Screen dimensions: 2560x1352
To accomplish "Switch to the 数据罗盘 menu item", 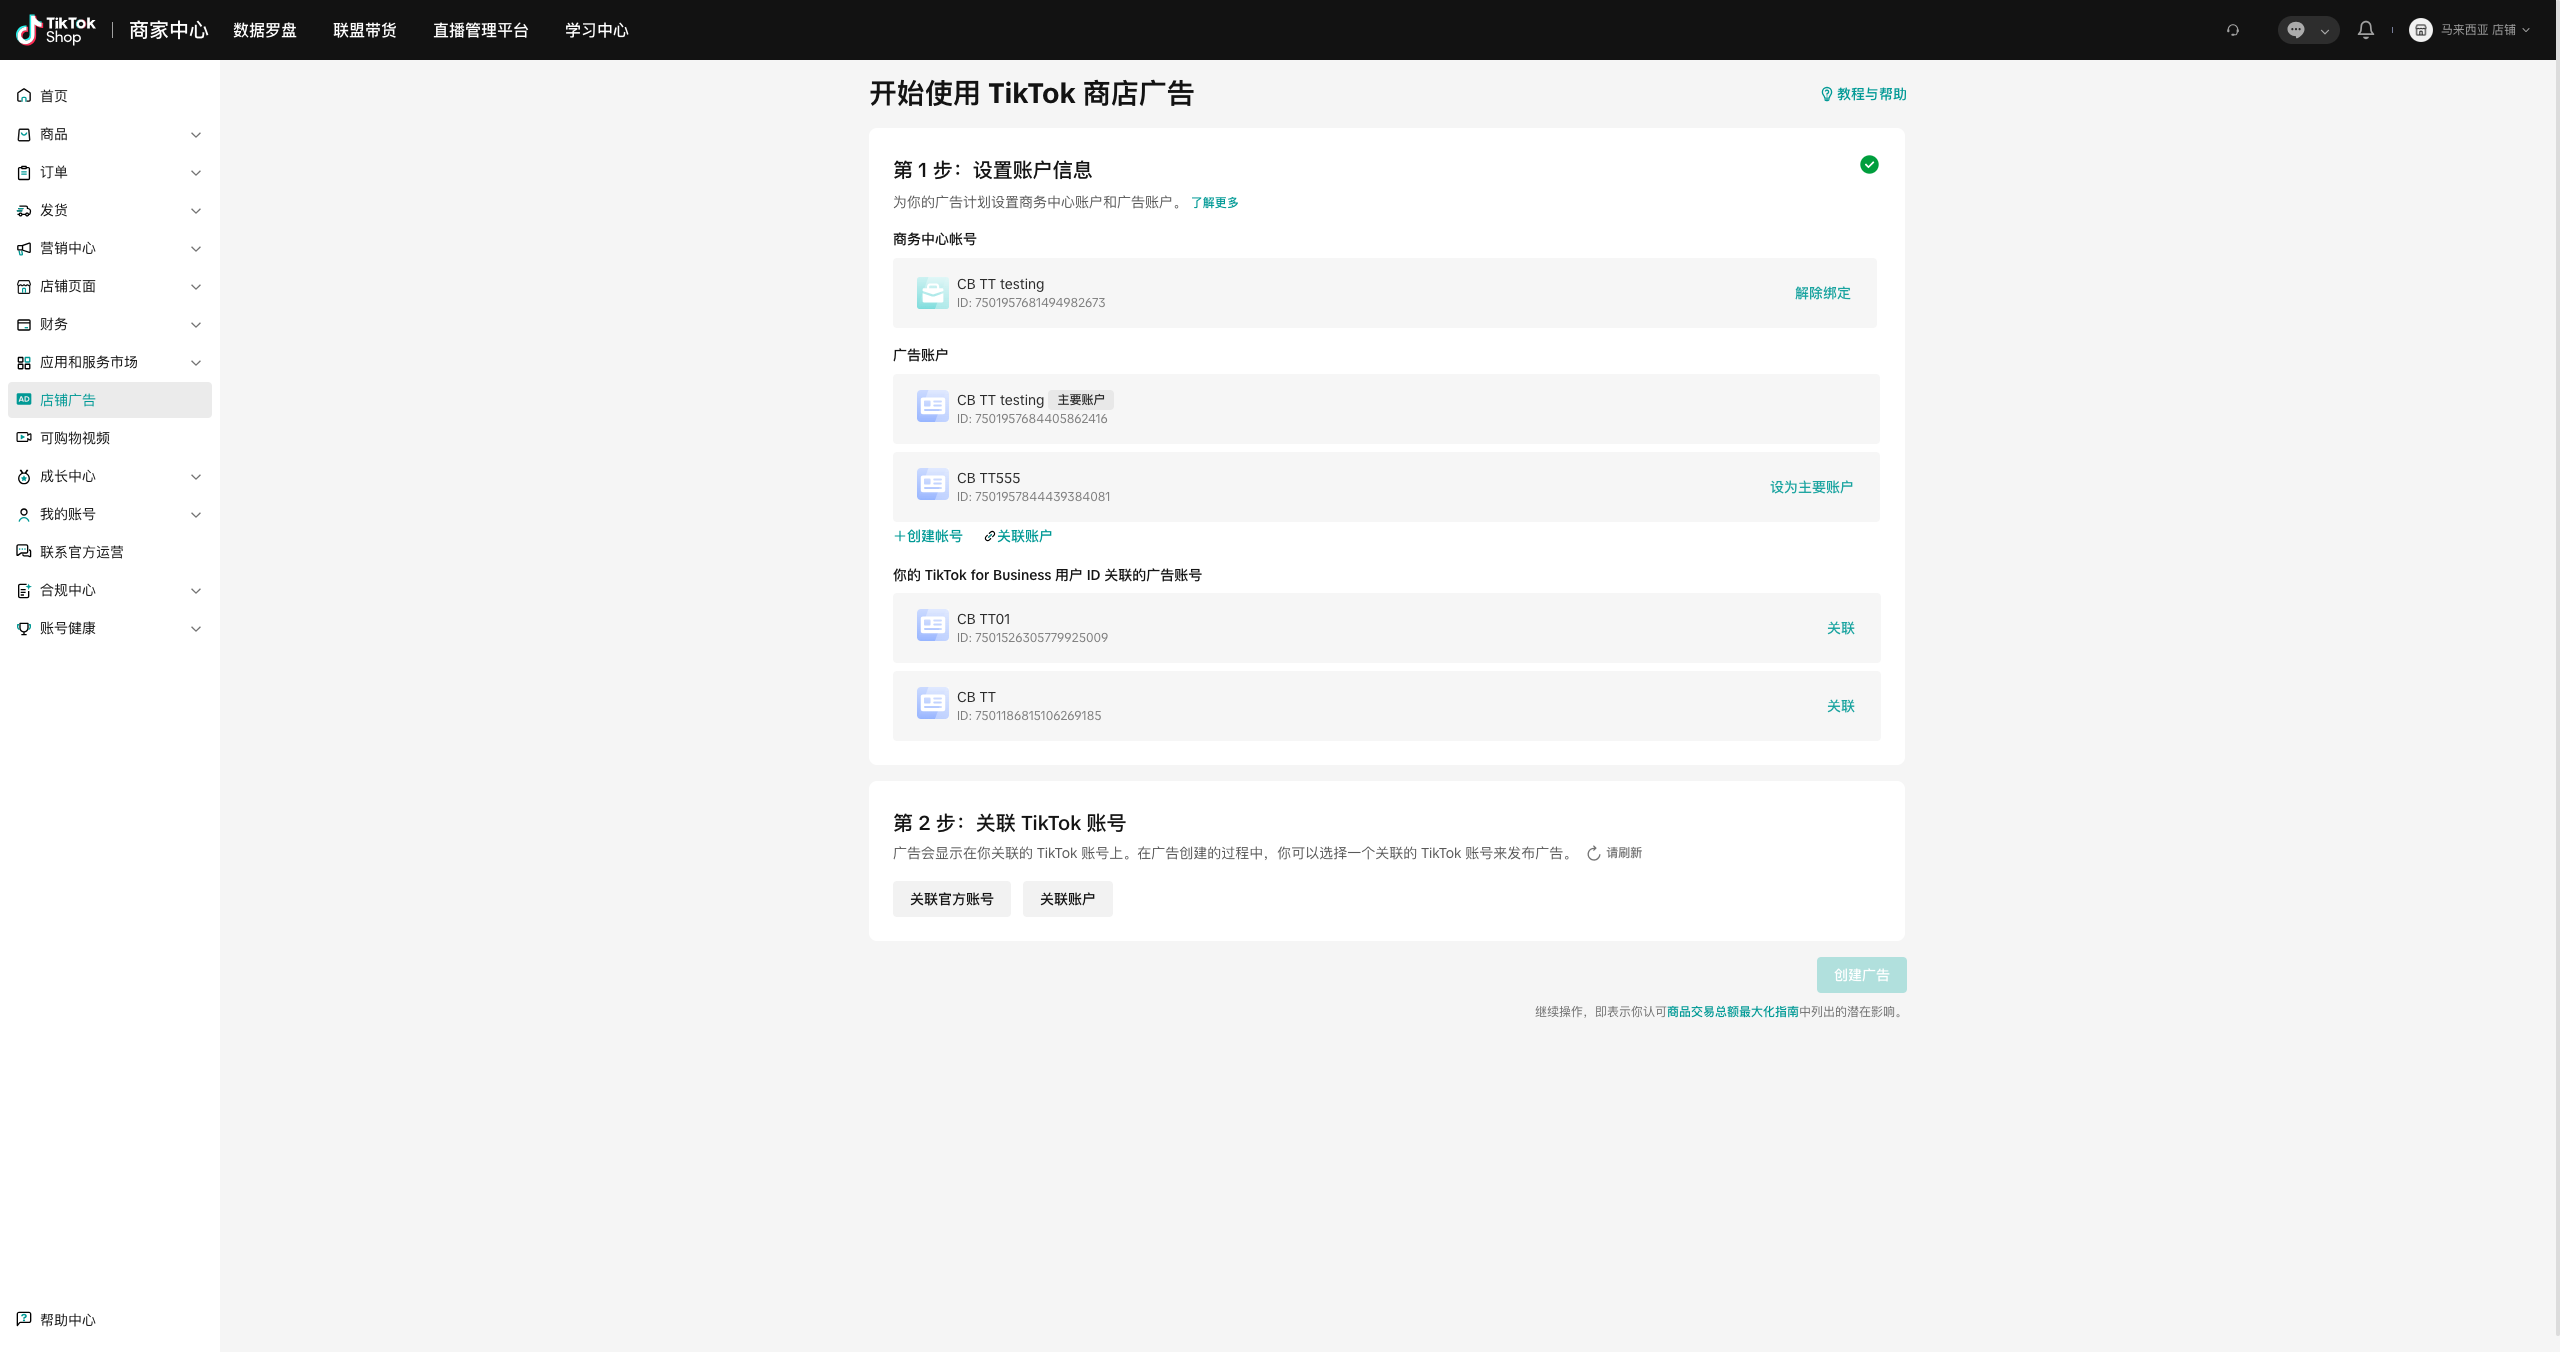I will coord(265,30).
